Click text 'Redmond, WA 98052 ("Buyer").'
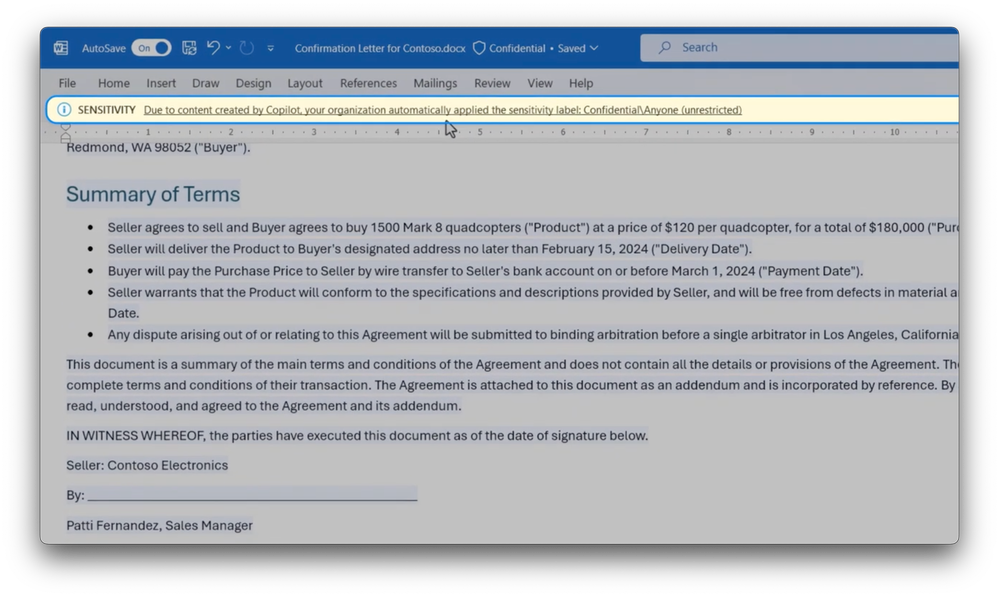The width and height of the screenshot is (999, 597). (158, 148)
